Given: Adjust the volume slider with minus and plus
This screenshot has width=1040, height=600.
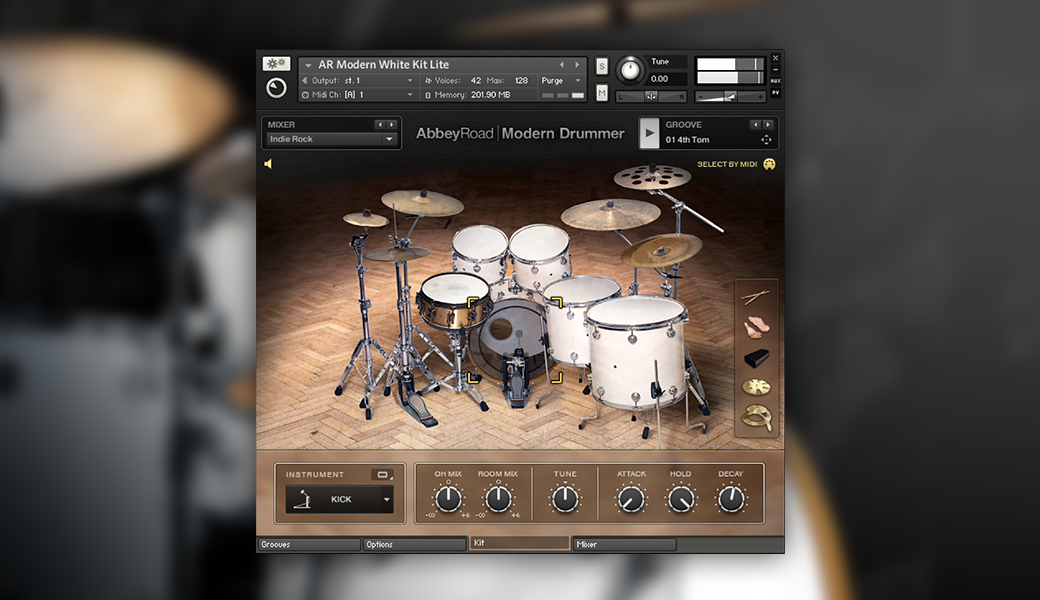Looking at the screenshot, I should click(730, 97).
